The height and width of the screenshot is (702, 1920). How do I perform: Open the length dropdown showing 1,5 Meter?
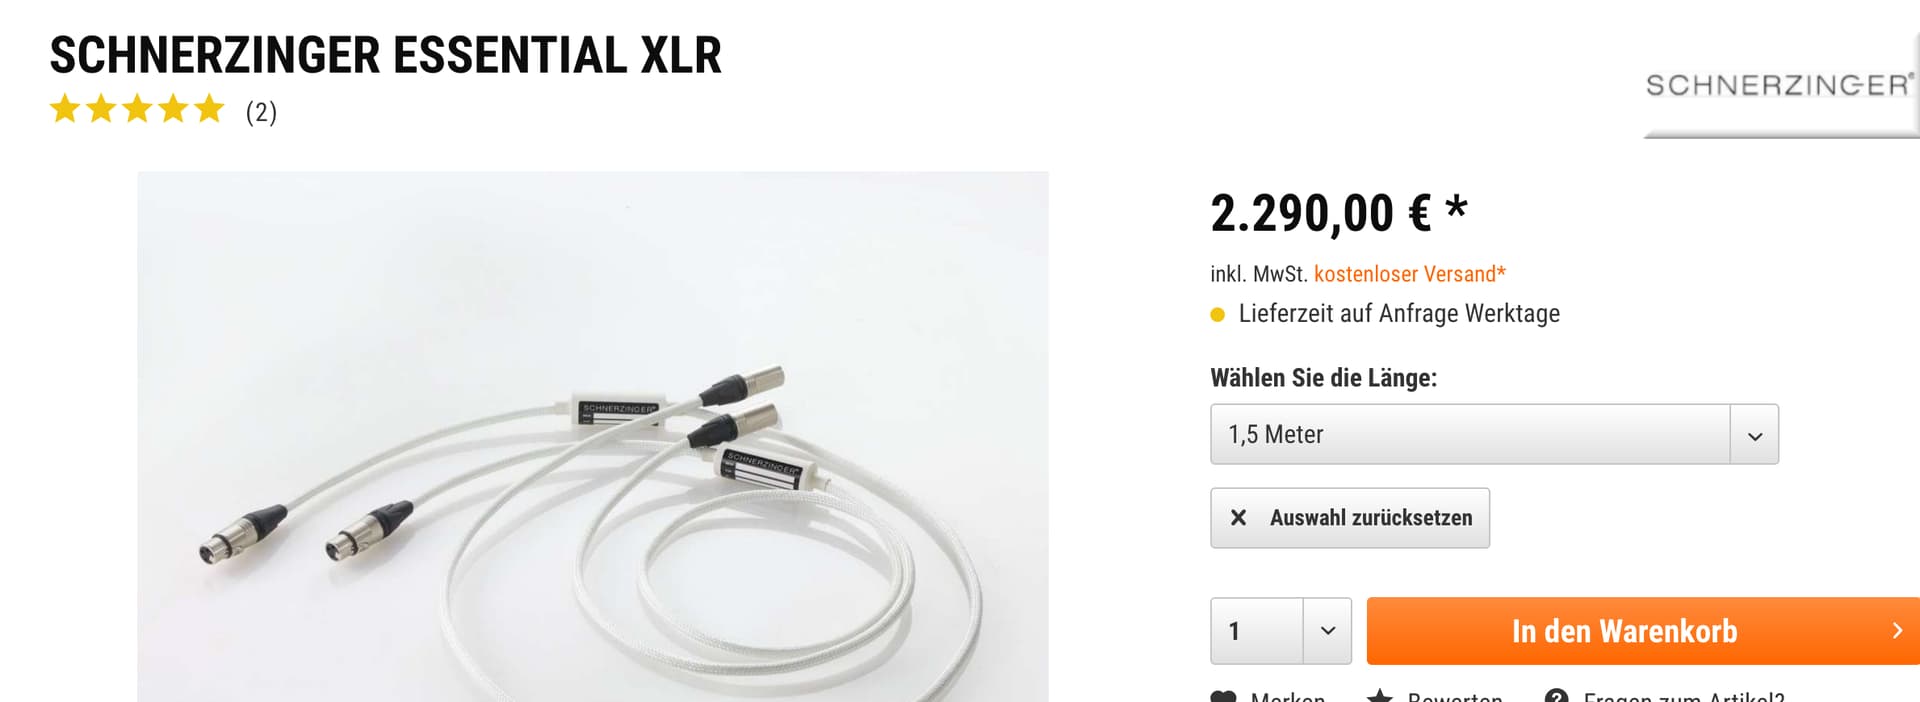coord(1494,434)
